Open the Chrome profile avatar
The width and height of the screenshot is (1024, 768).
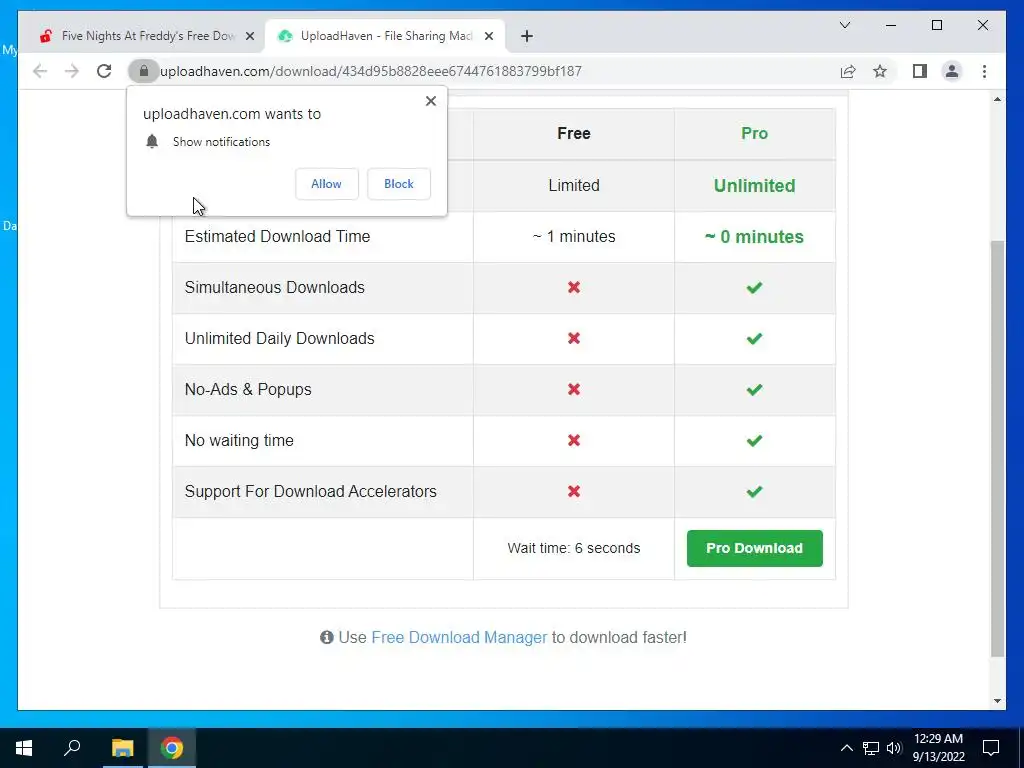point(952,71)
